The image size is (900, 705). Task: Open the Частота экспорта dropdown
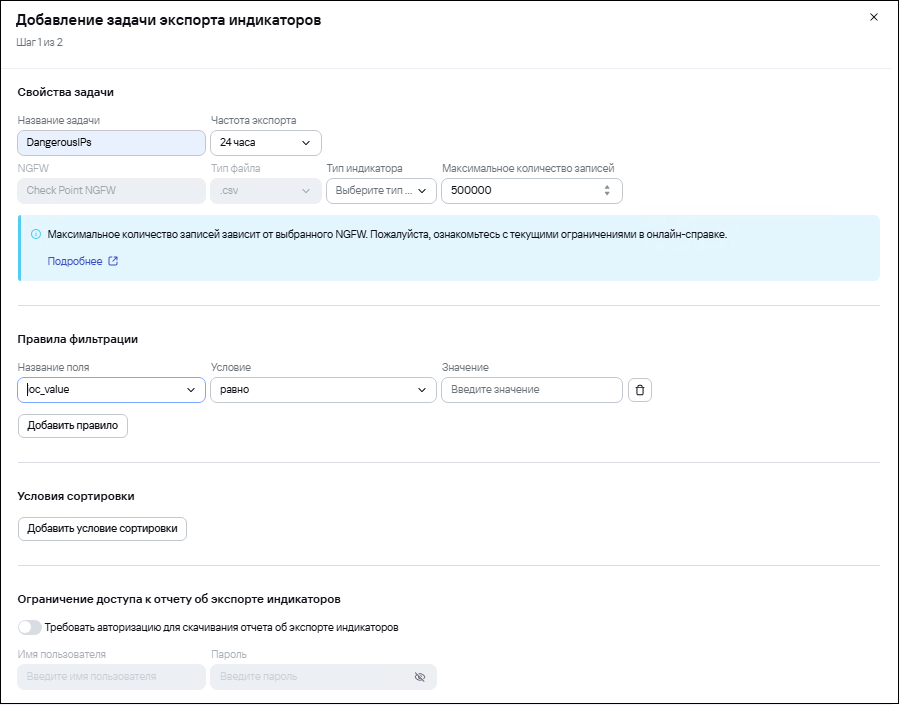[266, 142]
